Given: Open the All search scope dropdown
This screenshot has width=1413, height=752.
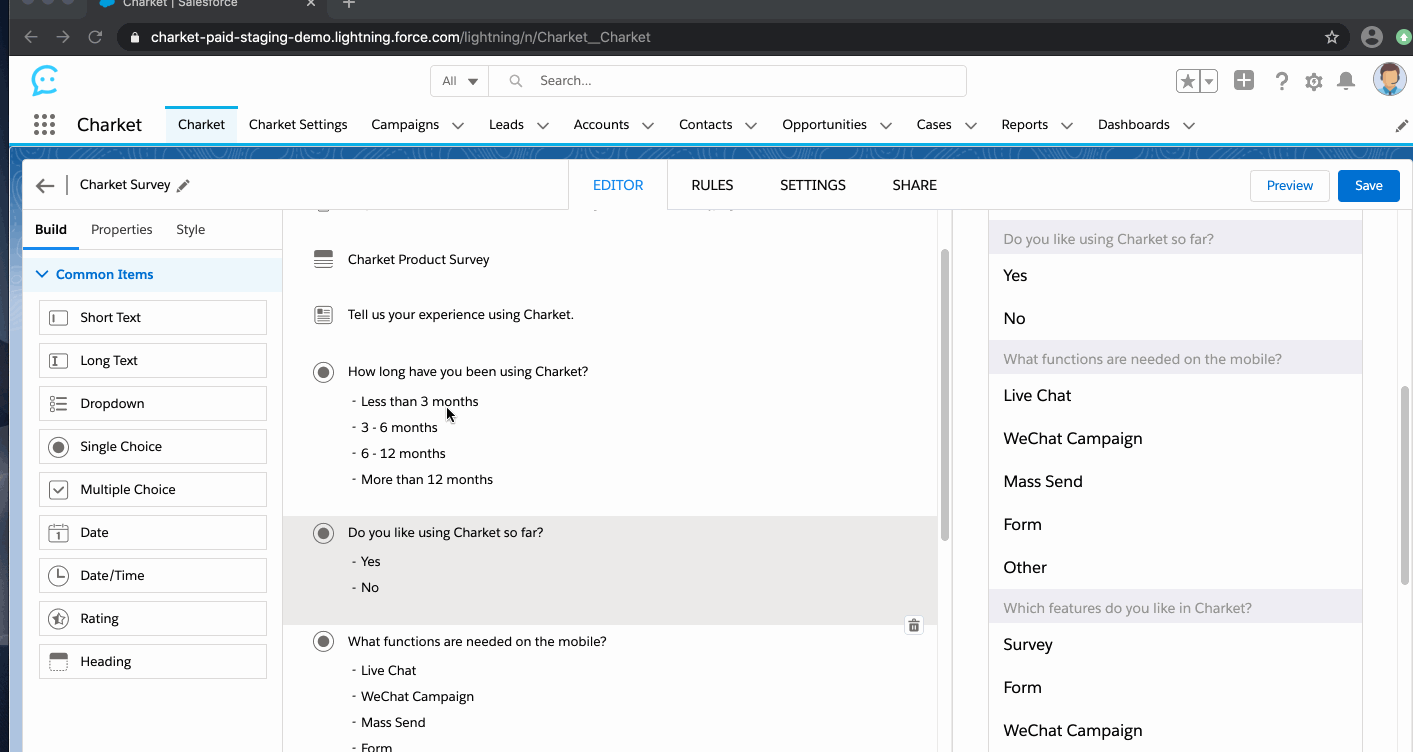Looking at the screenshot, I should click(460, 81).
